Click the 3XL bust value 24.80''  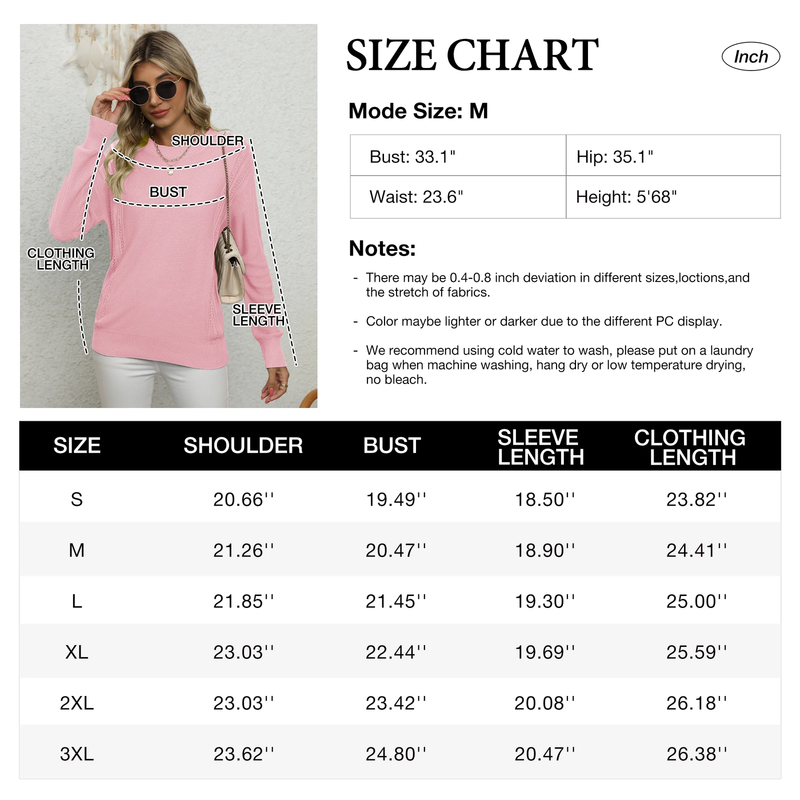(396, 754)
